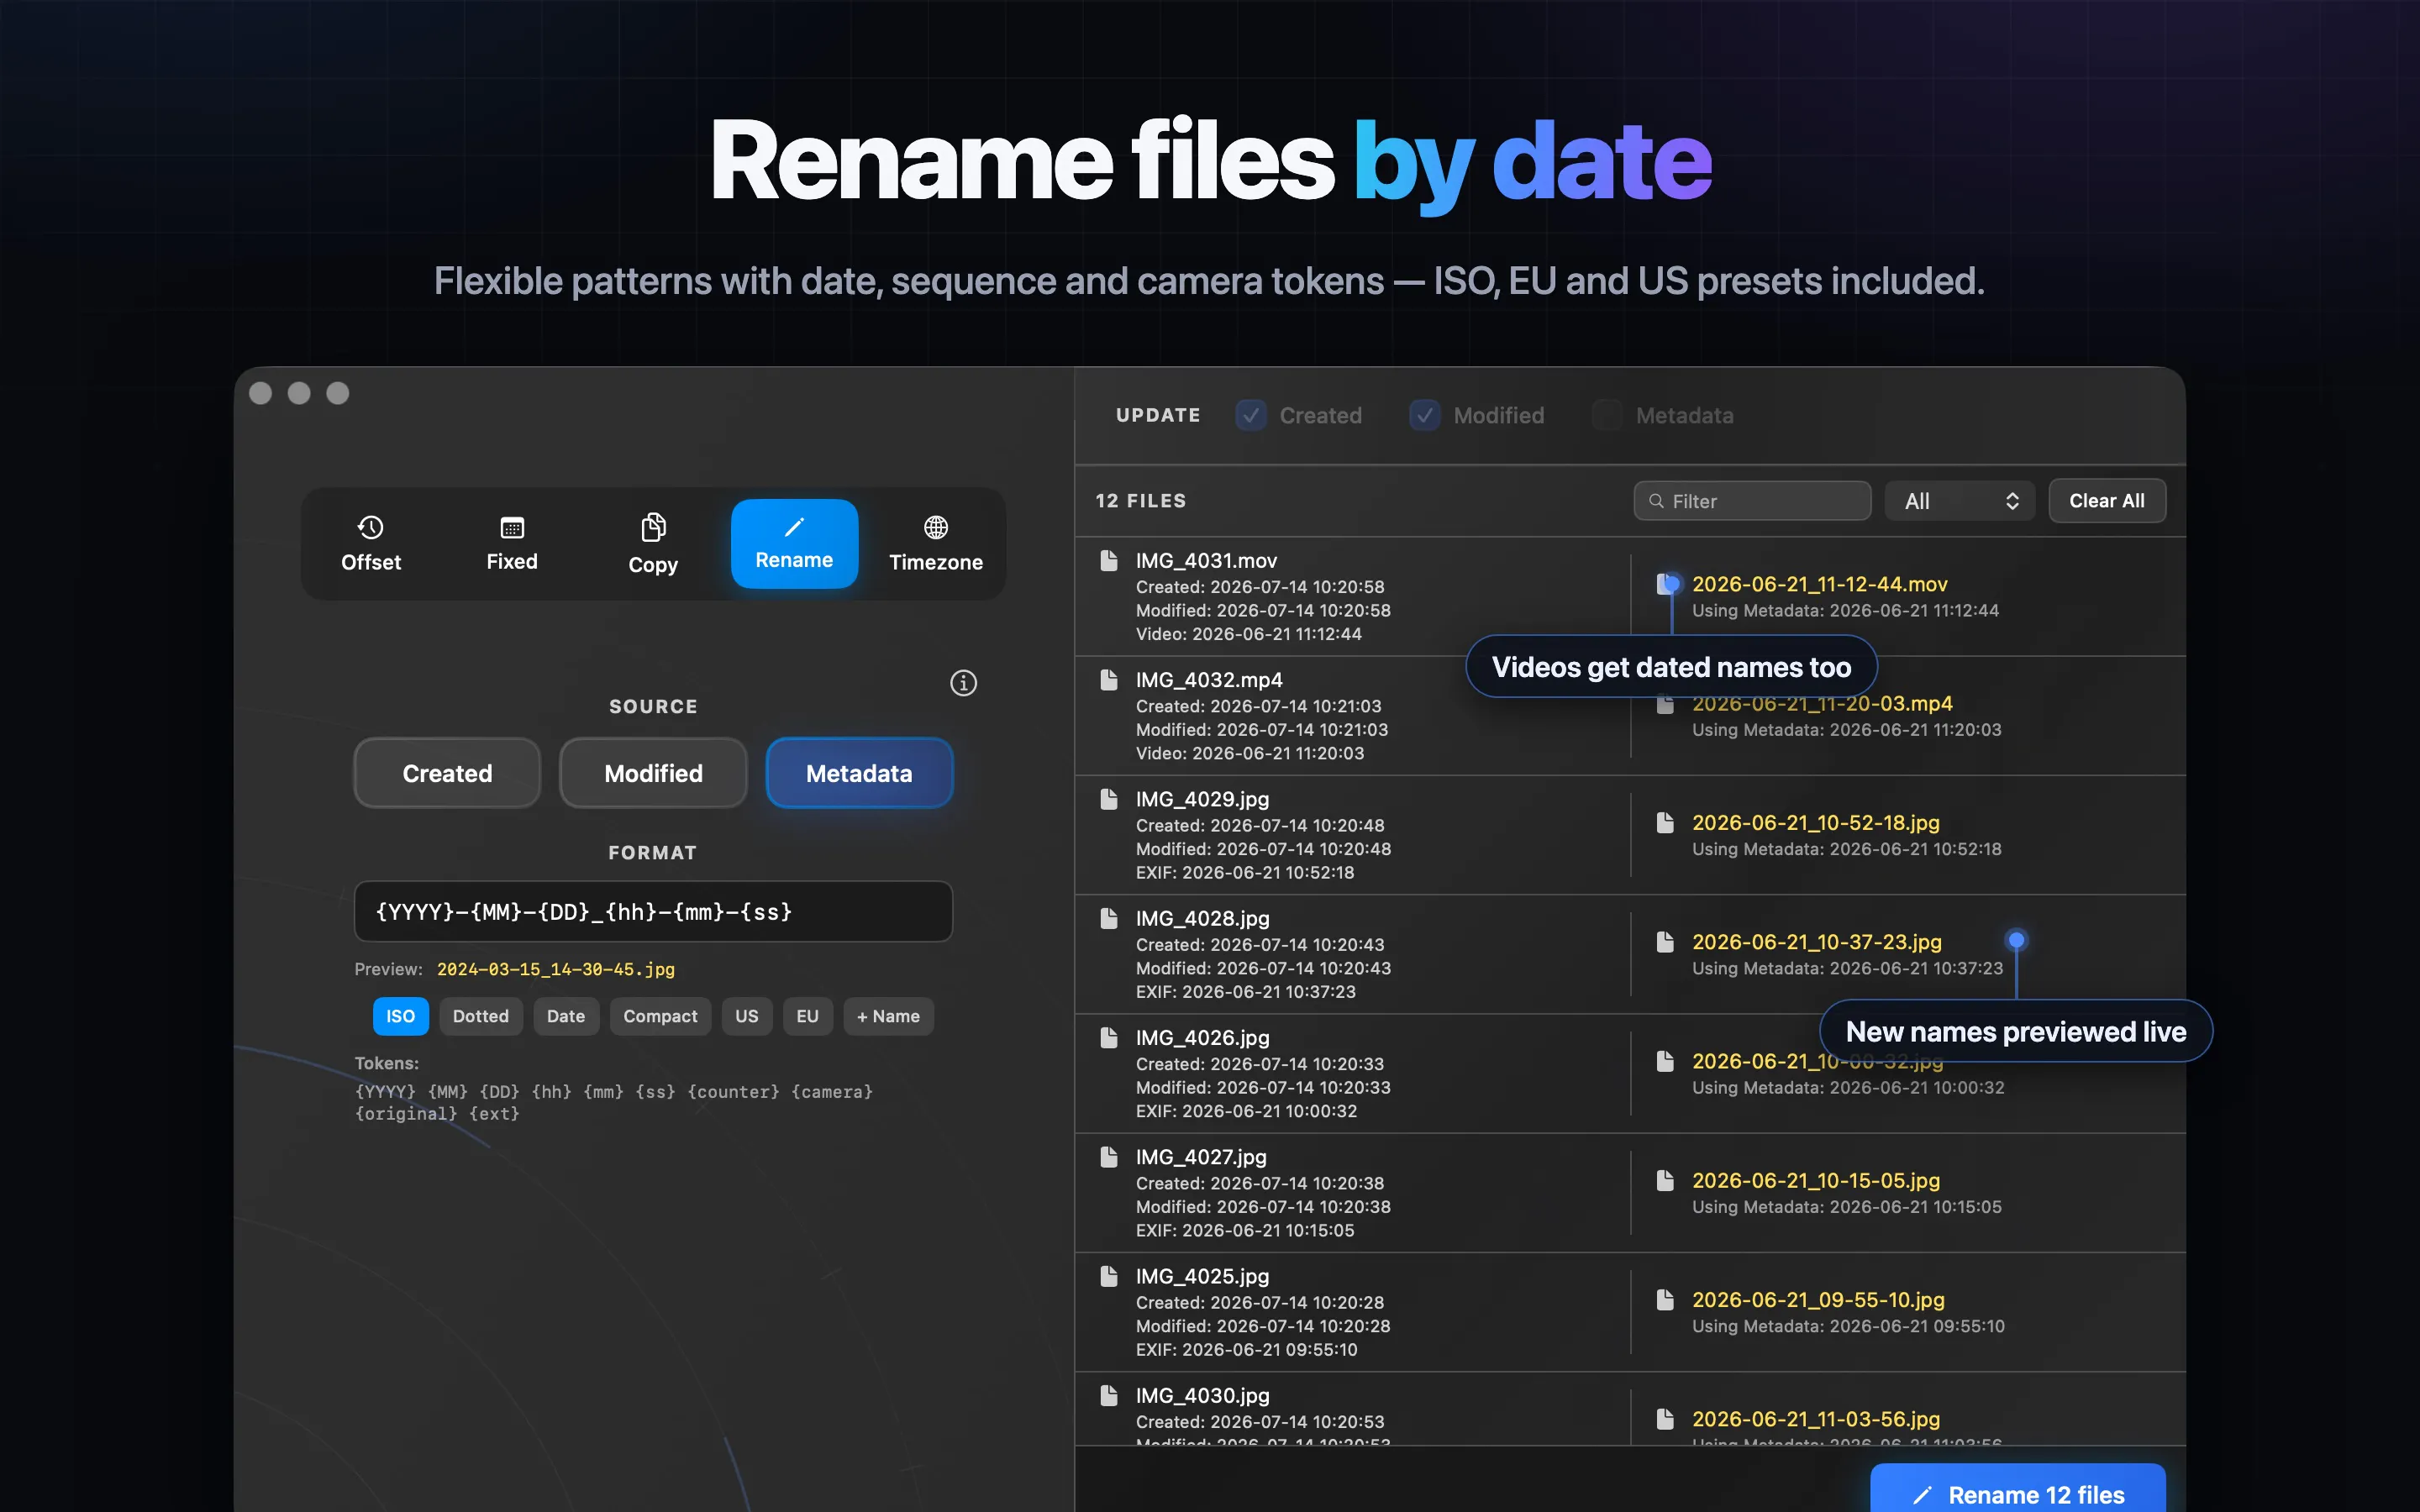Click the file icon beside IMG_4032.mp4

1108,680
